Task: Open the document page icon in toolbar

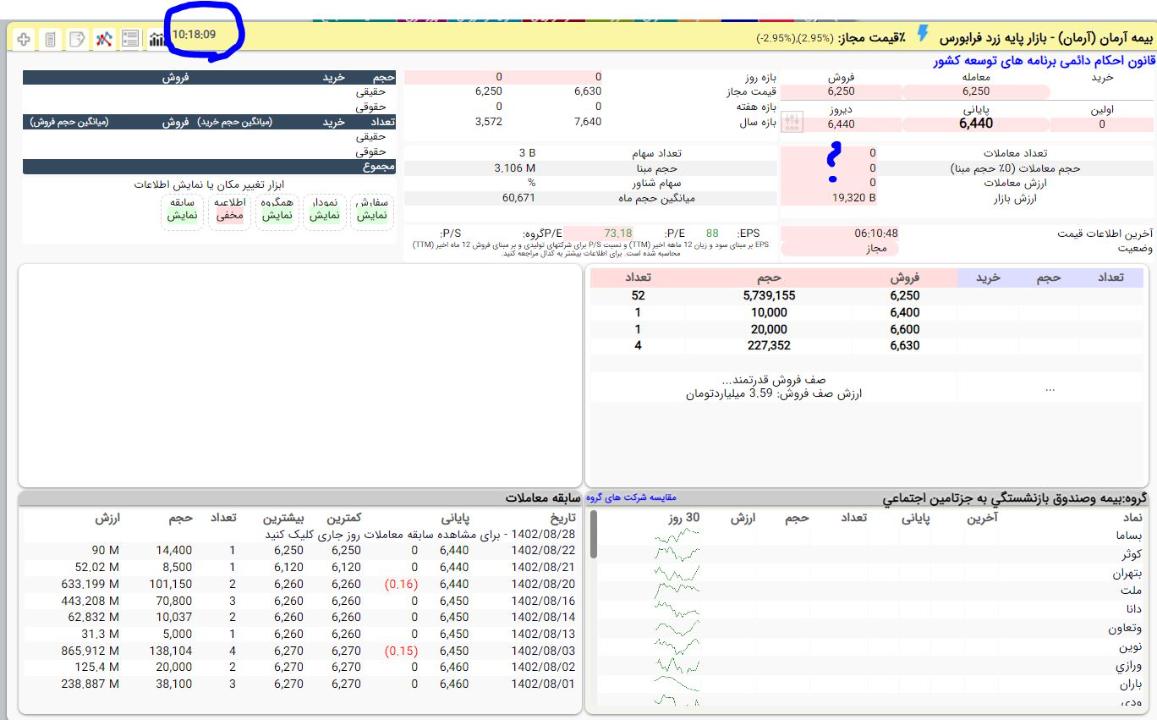Action: (x=48, y=40)
